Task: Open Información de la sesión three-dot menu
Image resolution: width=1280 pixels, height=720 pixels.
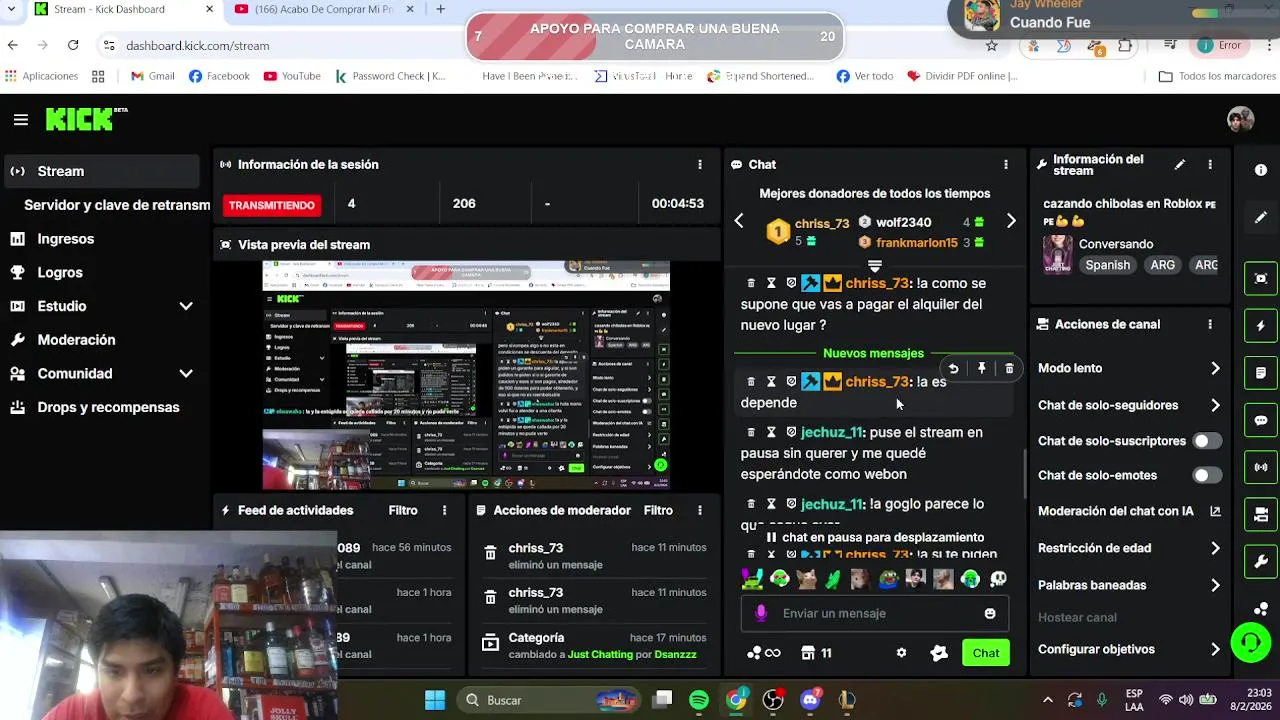Action: (700, 164)
